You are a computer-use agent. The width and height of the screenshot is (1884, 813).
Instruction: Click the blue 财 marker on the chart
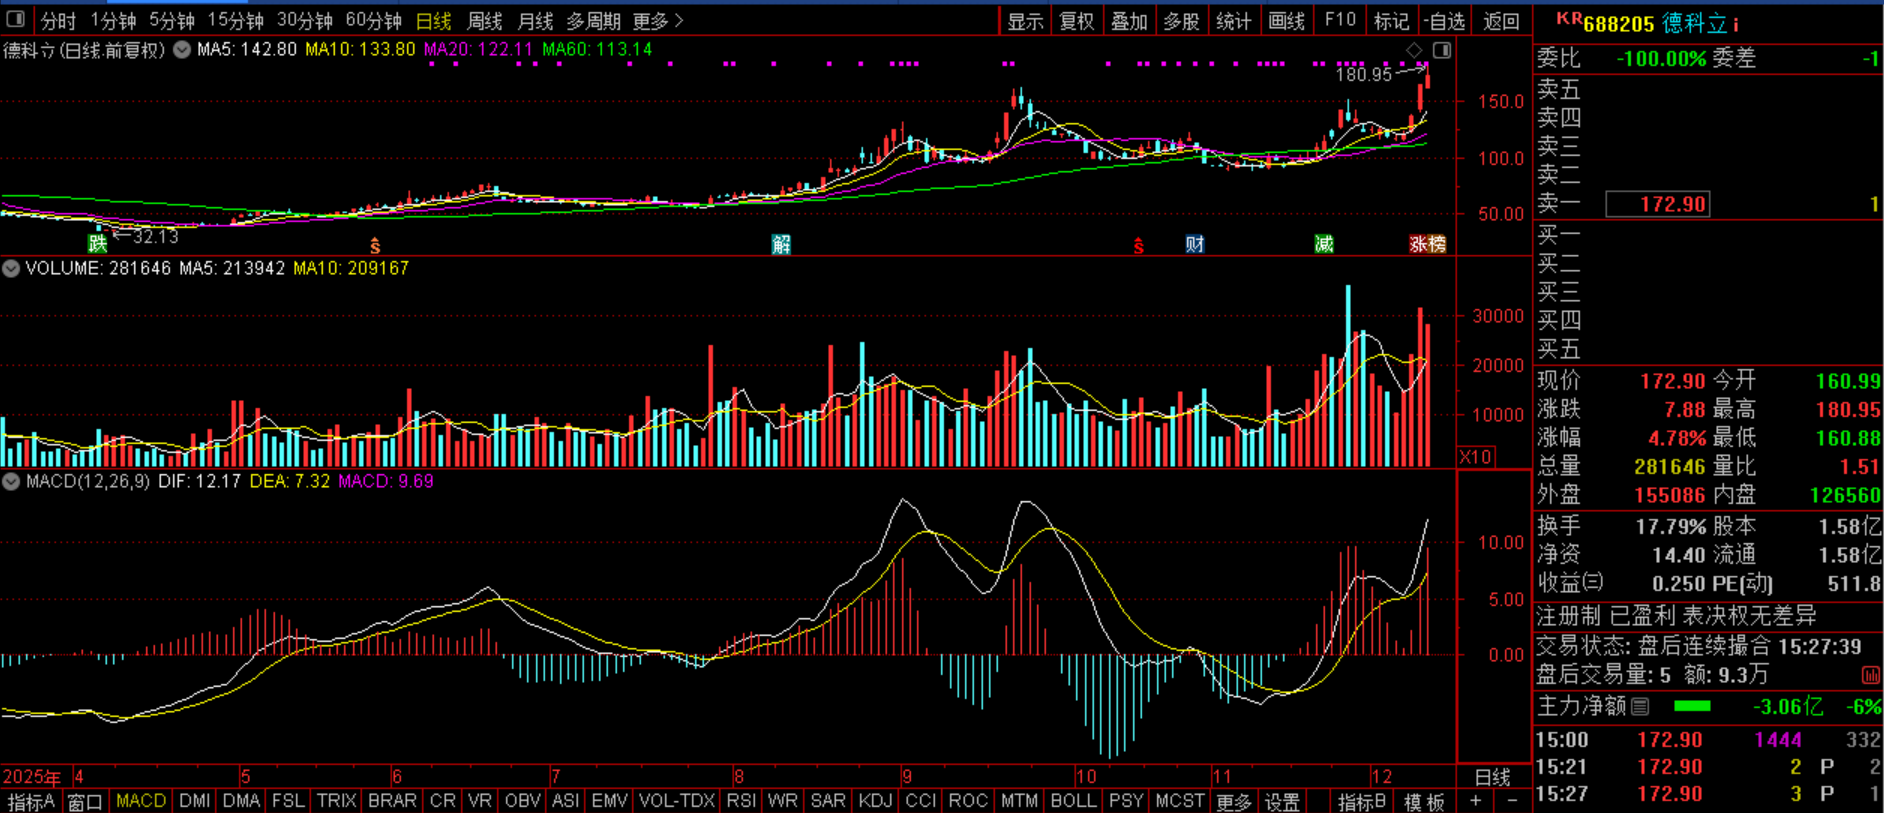coord(1195,244)
